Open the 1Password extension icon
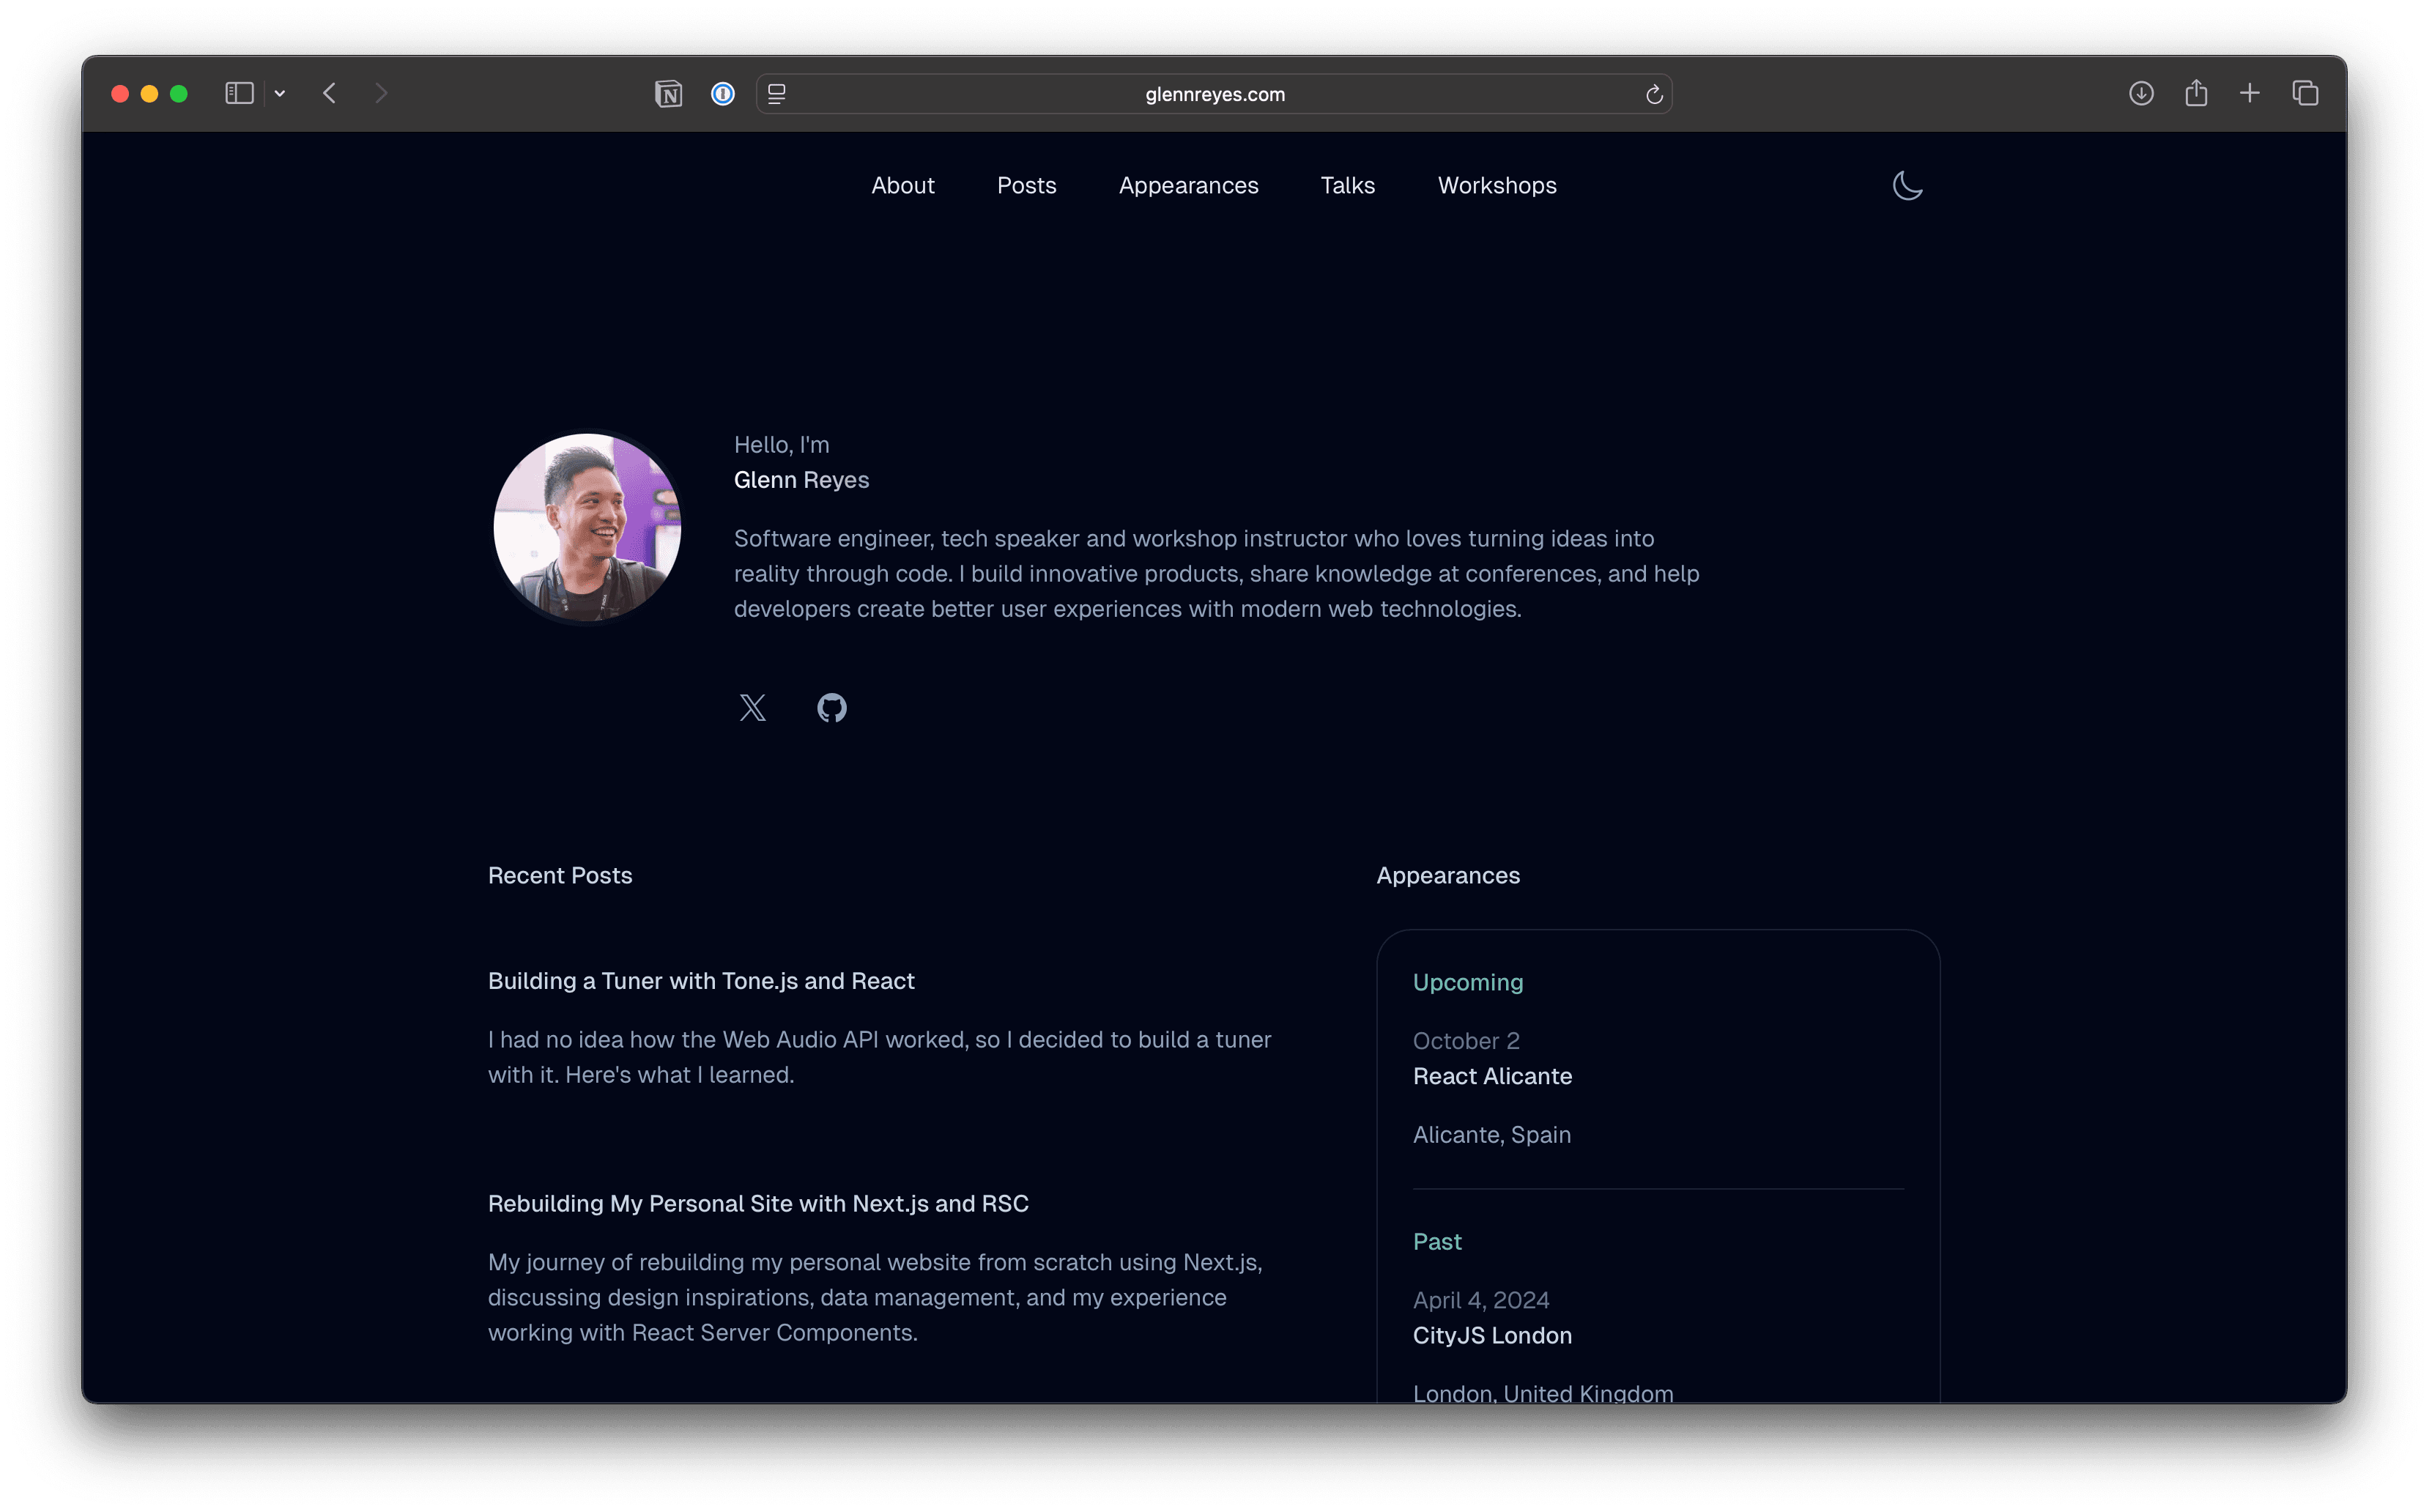This screenshot has width=2429, height=1512. [723, 94]
